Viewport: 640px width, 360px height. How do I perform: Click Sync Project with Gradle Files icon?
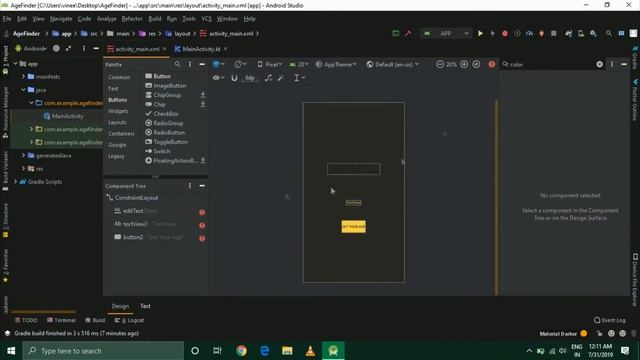click(x=569, y=33)
